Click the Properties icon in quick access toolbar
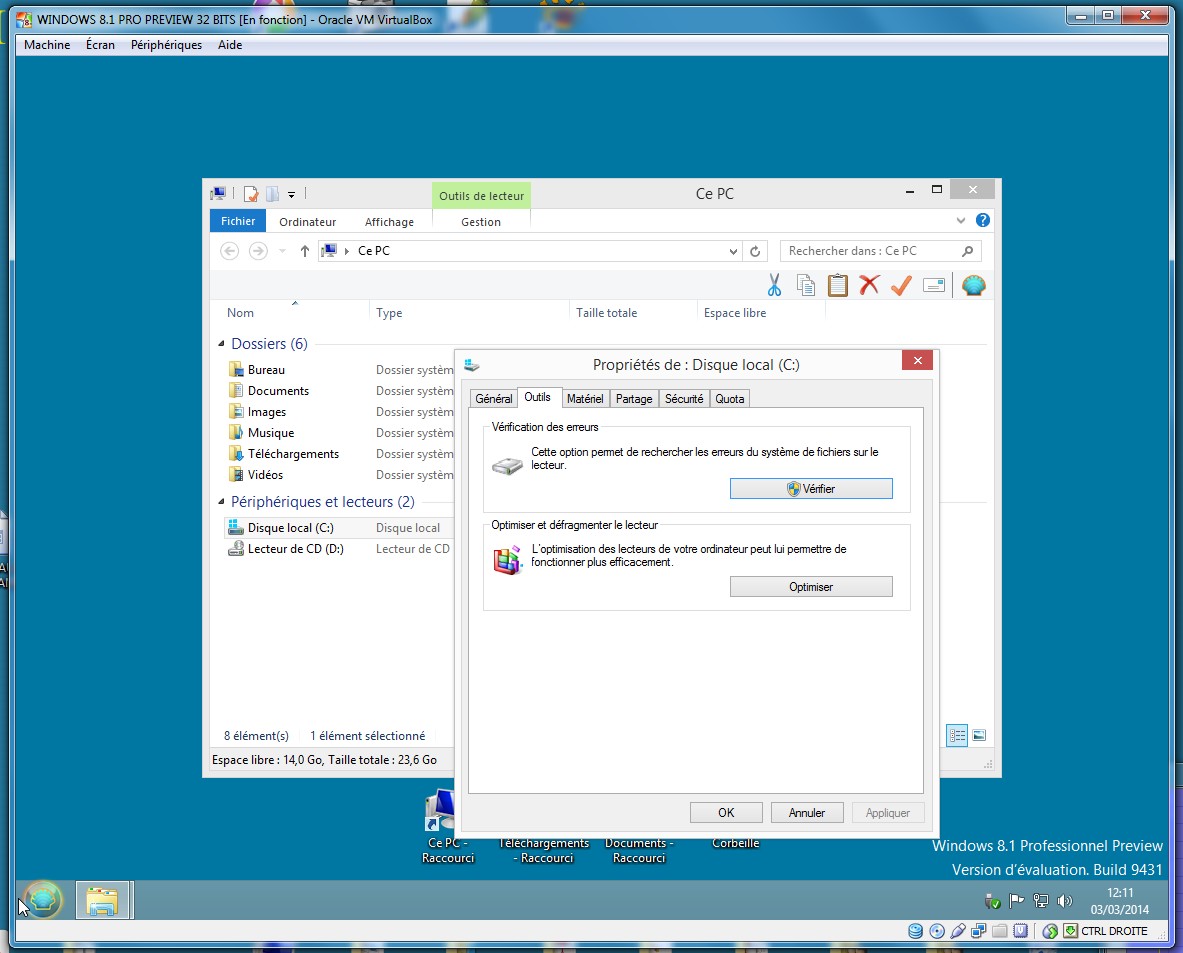The height and width of the screenshot is (953, 1183). click(x=250, y=194)
